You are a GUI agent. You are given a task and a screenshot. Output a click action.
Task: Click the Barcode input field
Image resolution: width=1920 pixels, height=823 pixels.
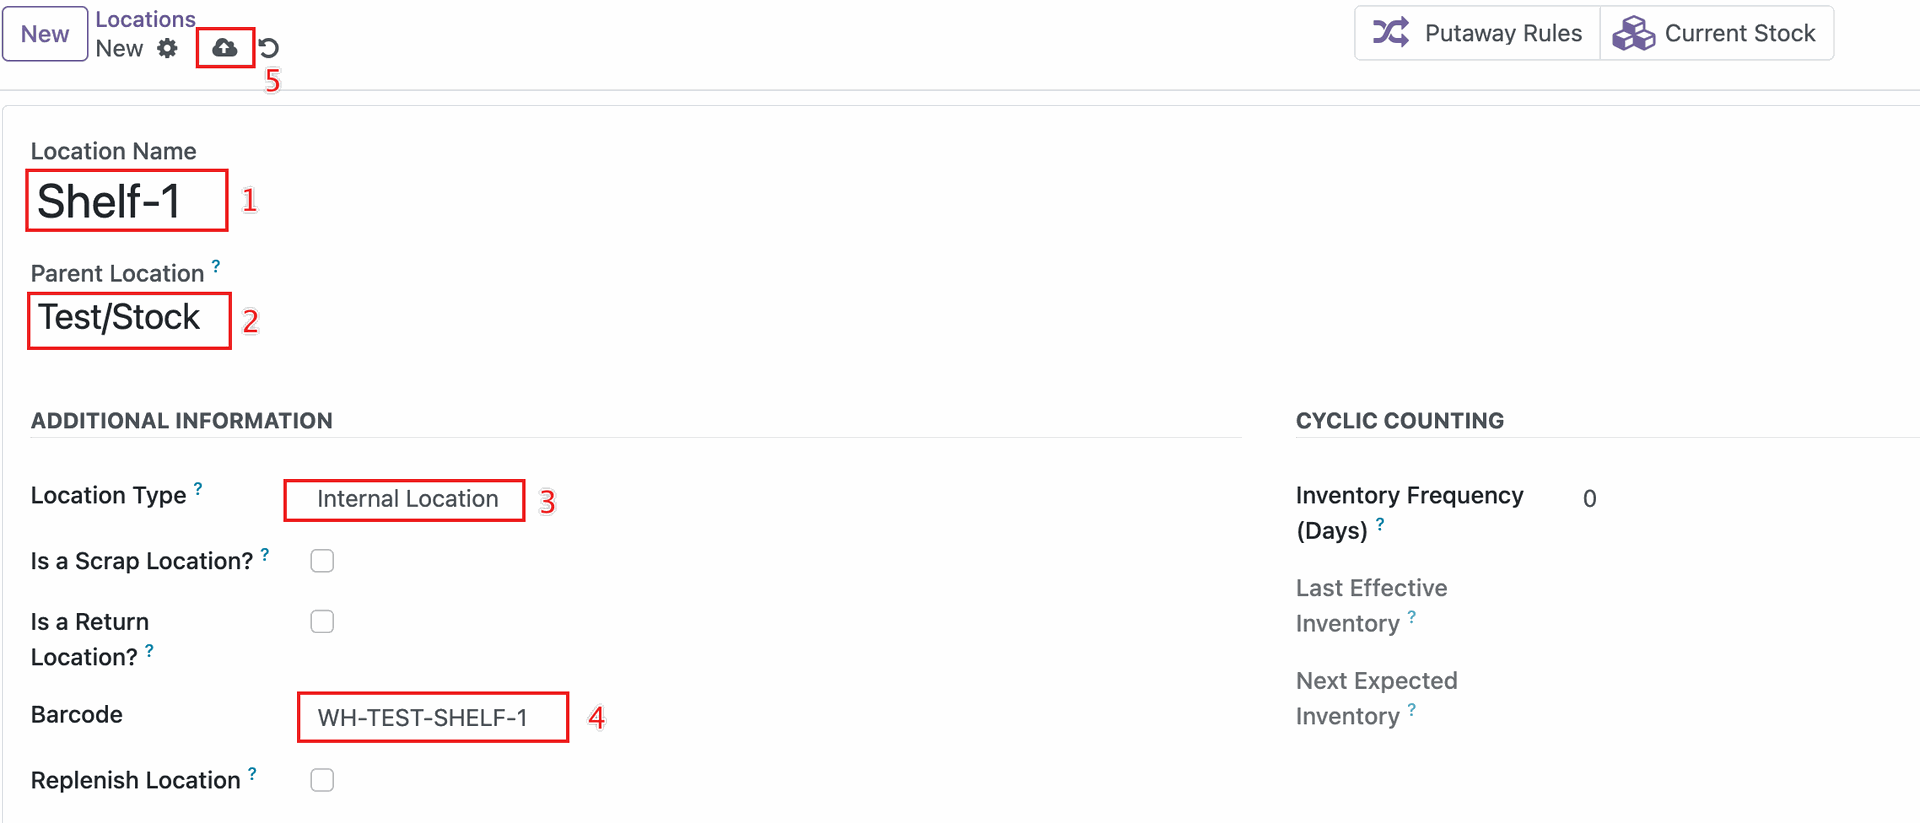pos(430,717)
